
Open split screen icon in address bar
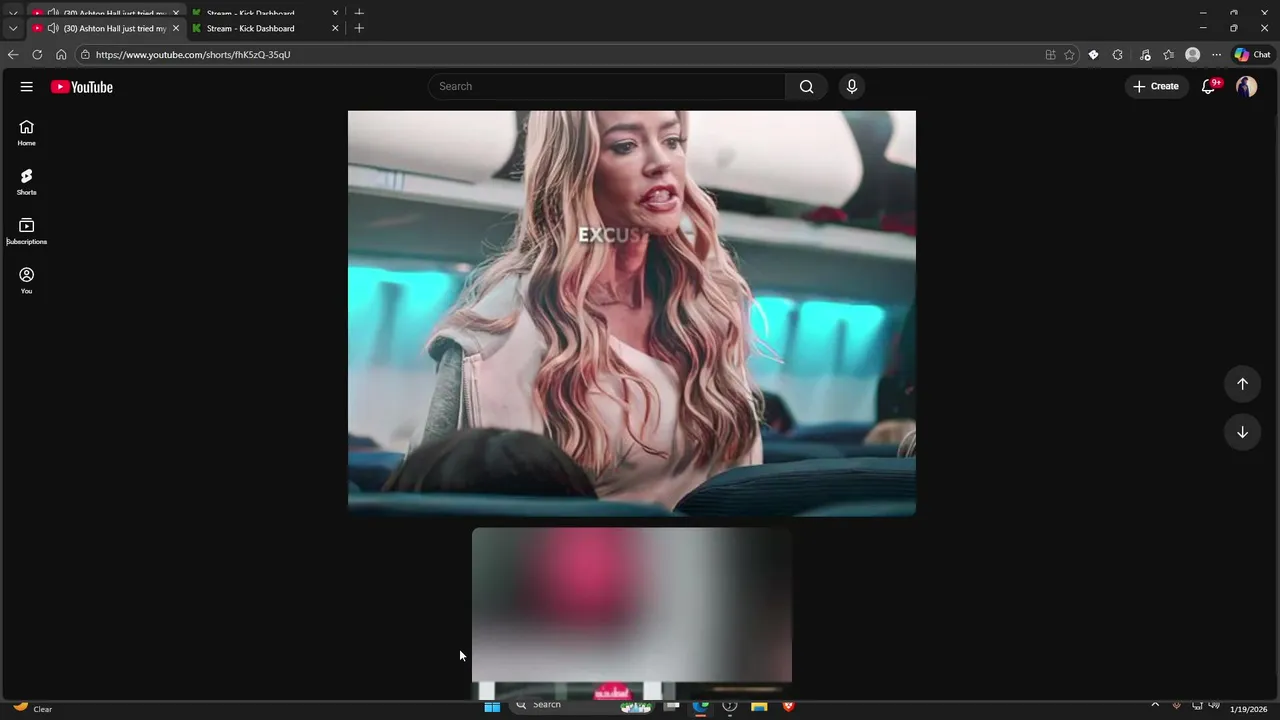click(x=1050, y=55)
